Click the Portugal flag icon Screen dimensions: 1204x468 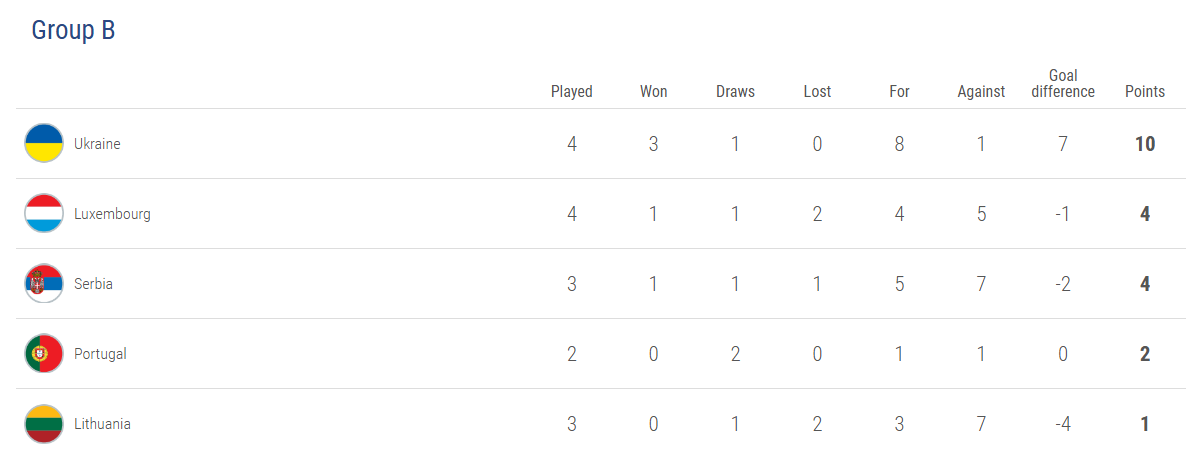tap(44, 354)
